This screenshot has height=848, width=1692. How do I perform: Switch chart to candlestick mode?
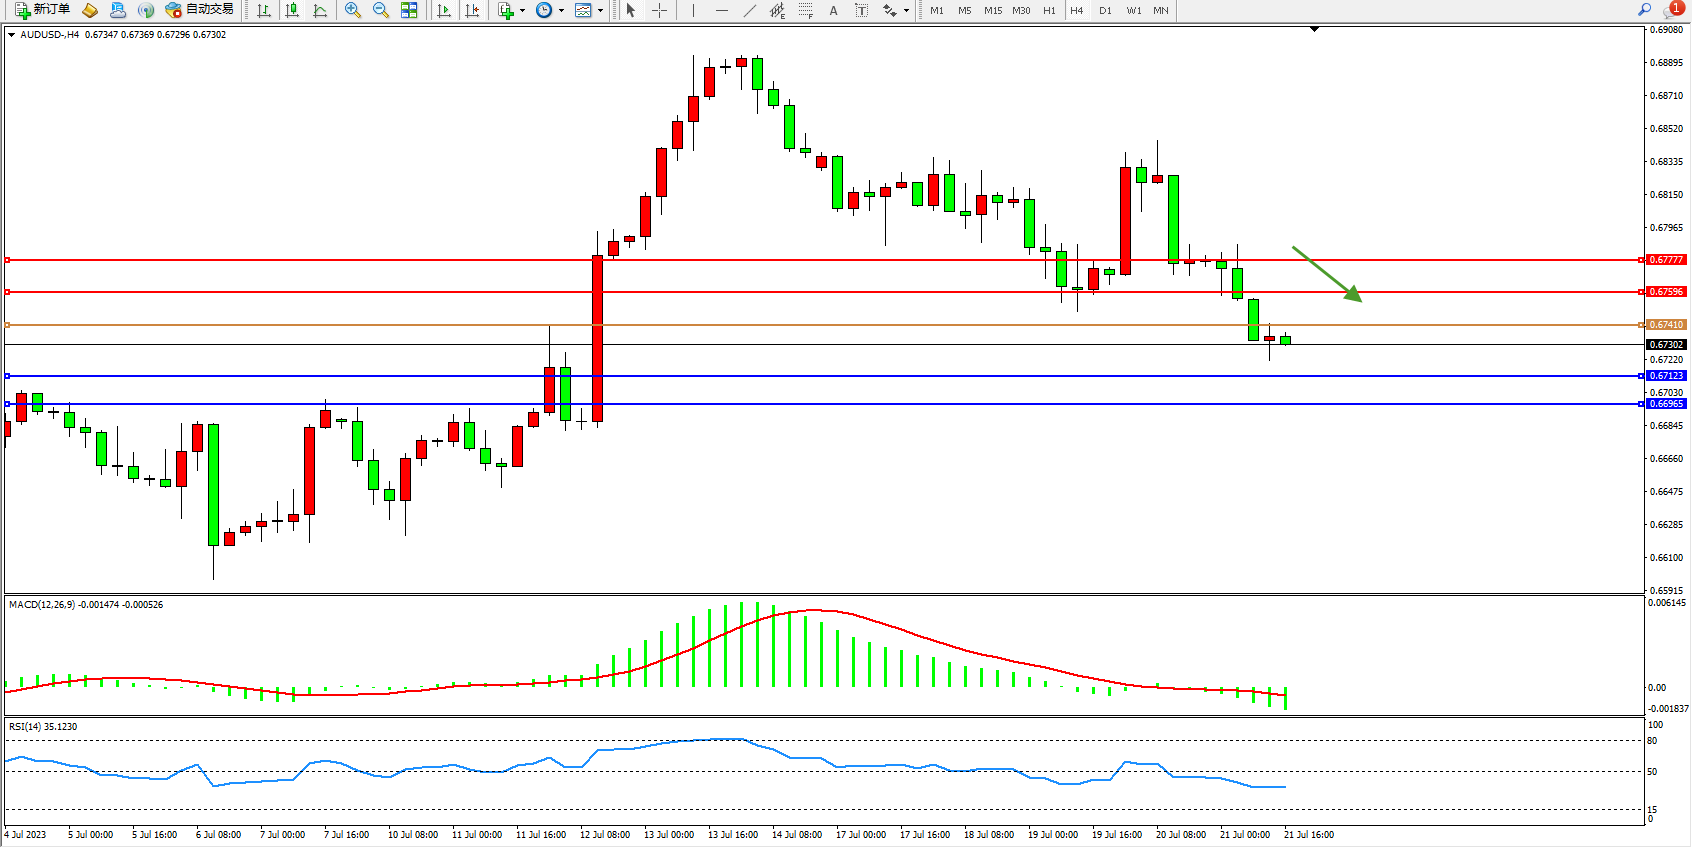(x=292, y=10)
